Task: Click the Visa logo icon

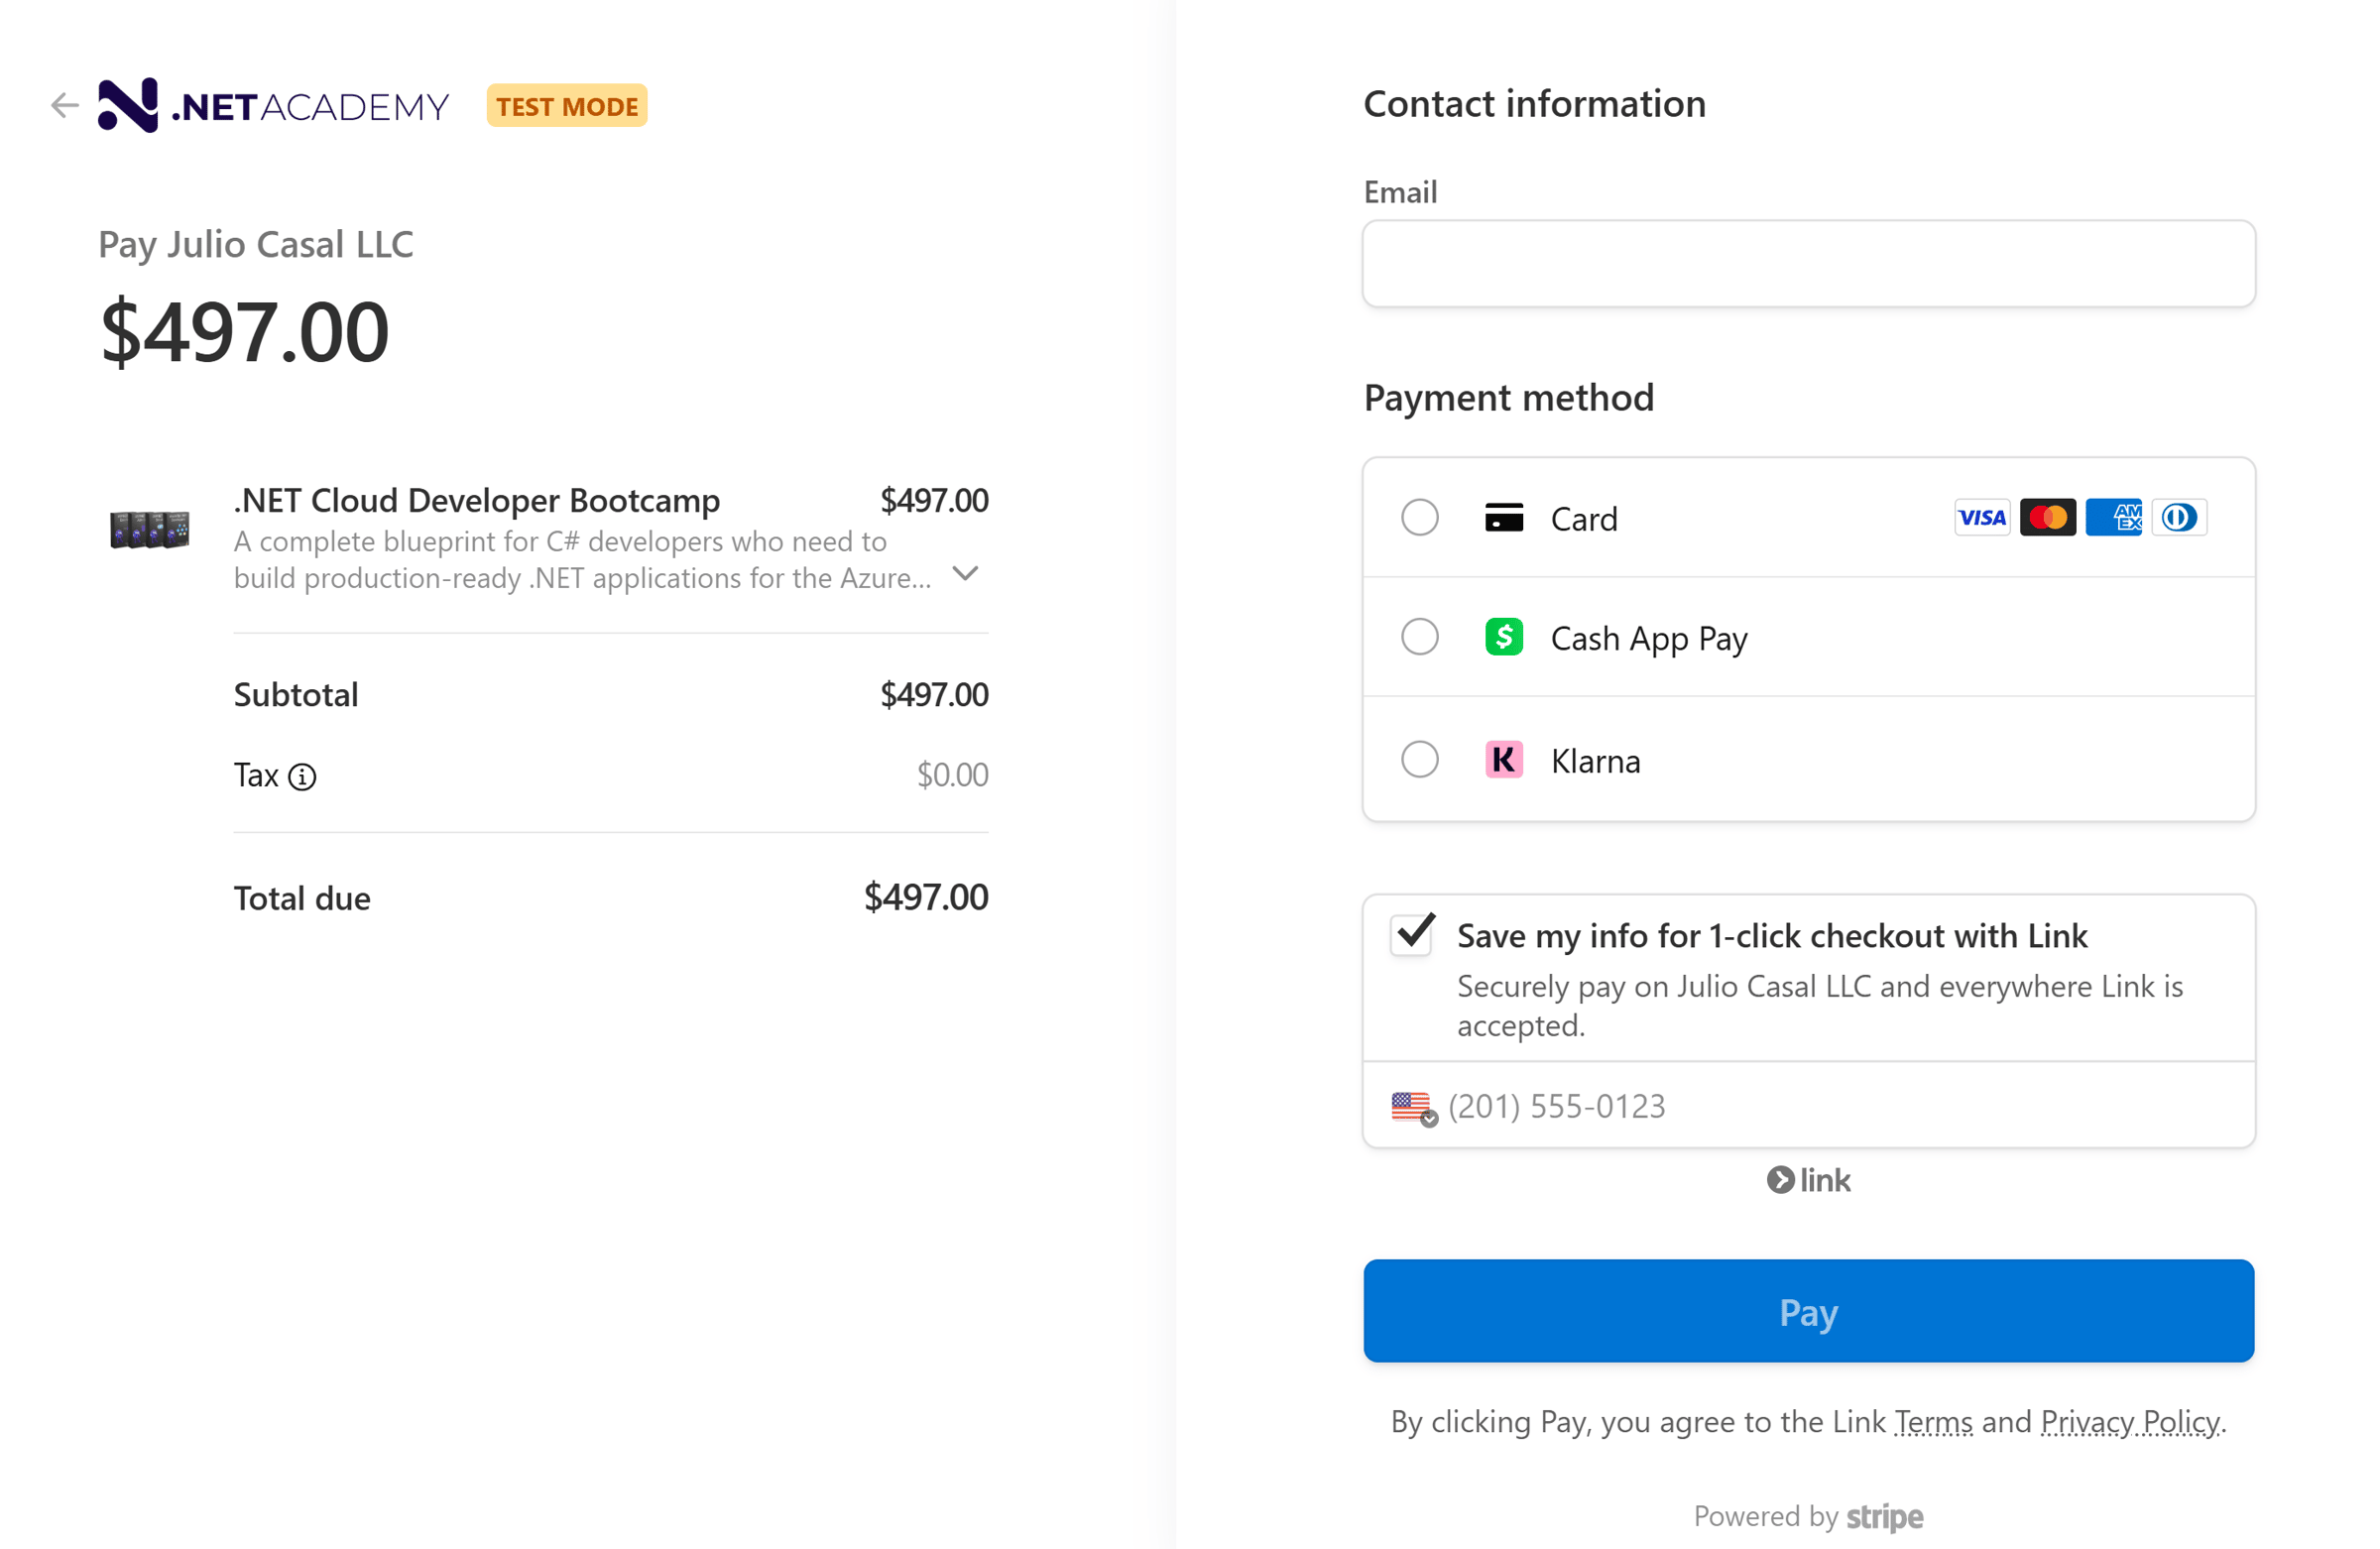Action: pos(1982,518)
